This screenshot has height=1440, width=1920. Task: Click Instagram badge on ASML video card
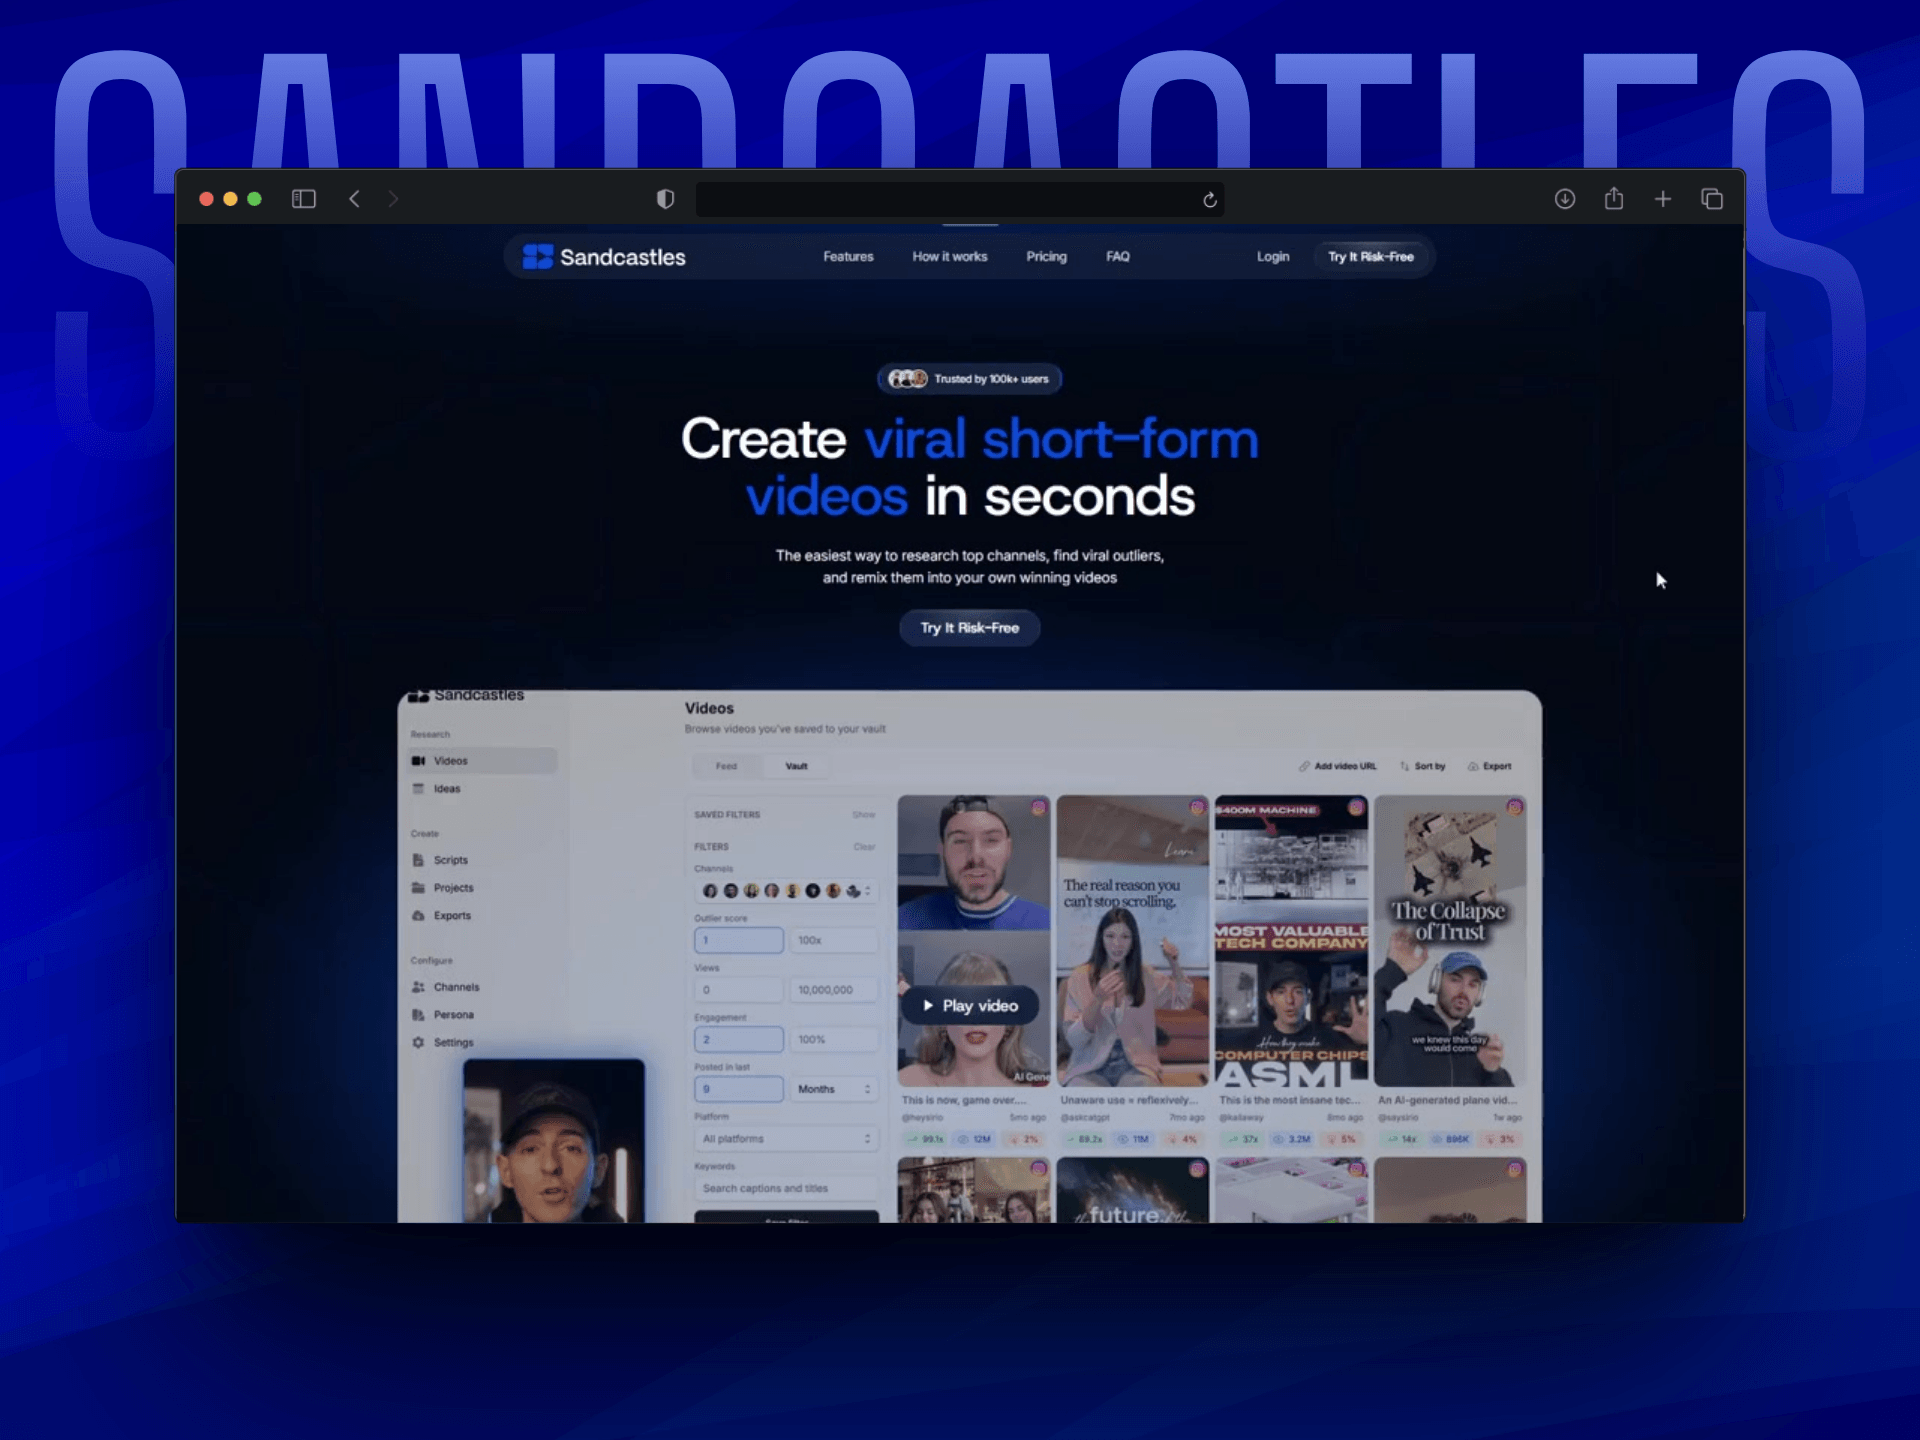click(1356, 807)
